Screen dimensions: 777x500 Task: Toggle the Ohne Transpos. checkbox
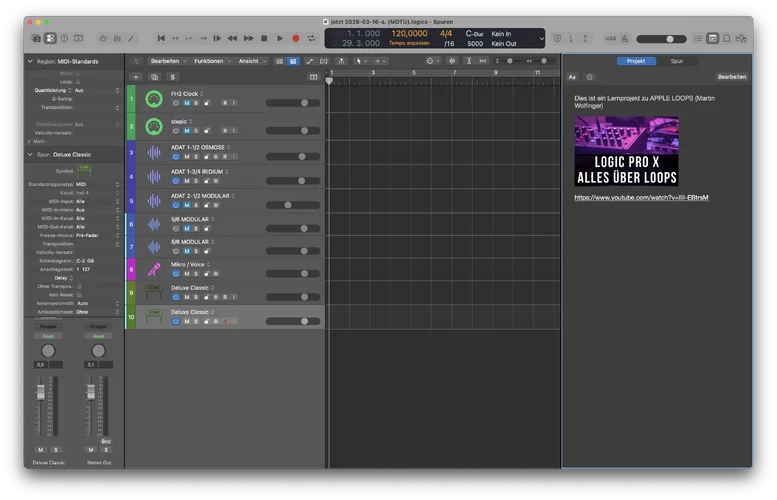pyautogui.click(x=79, y=286)
